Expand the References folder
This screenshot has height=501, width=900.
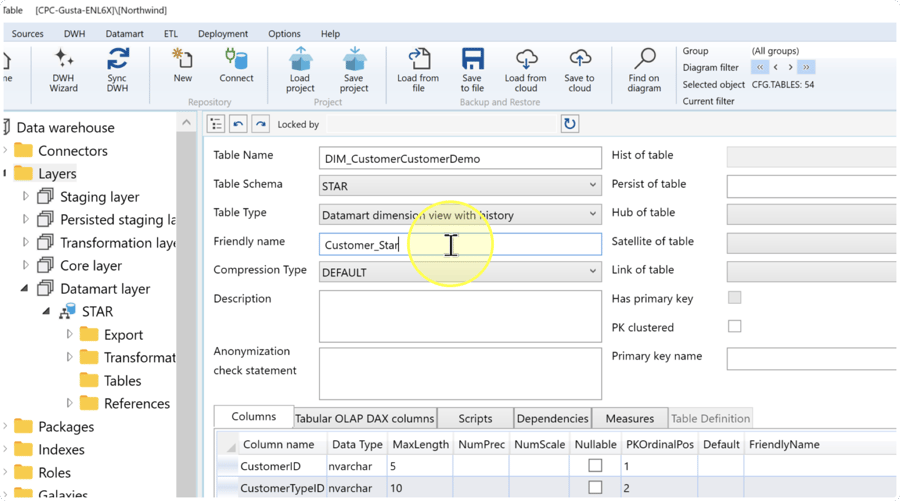point(69,403)
